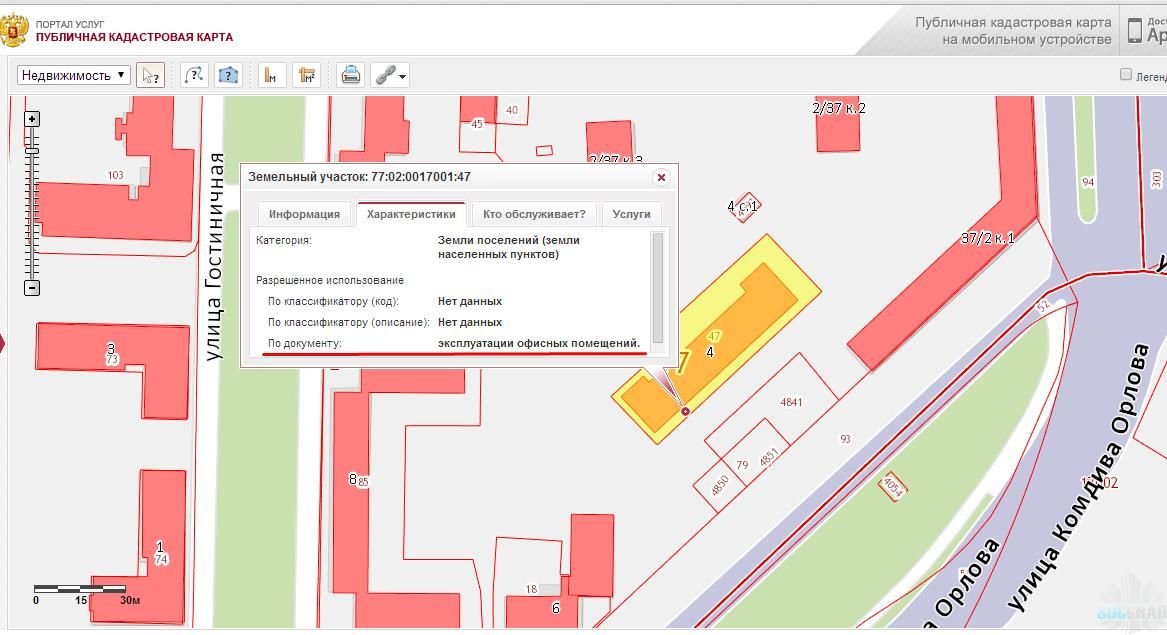Activate the identify-by-polygon query tool
Viewport: 1167px width, 635px height.
click(229, 75)
